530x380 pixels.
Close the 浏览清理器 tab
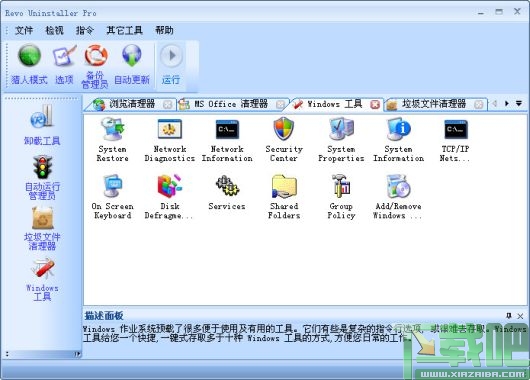pyautogui.click(x=167, y=104)
